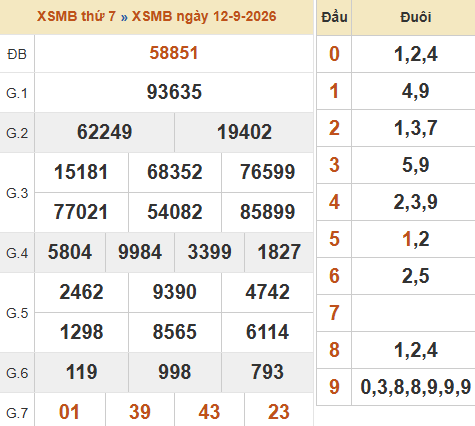This screenshot has height=426, width=475.
Task: Select the G.7 number 23
Action: [x=279, y=412]
